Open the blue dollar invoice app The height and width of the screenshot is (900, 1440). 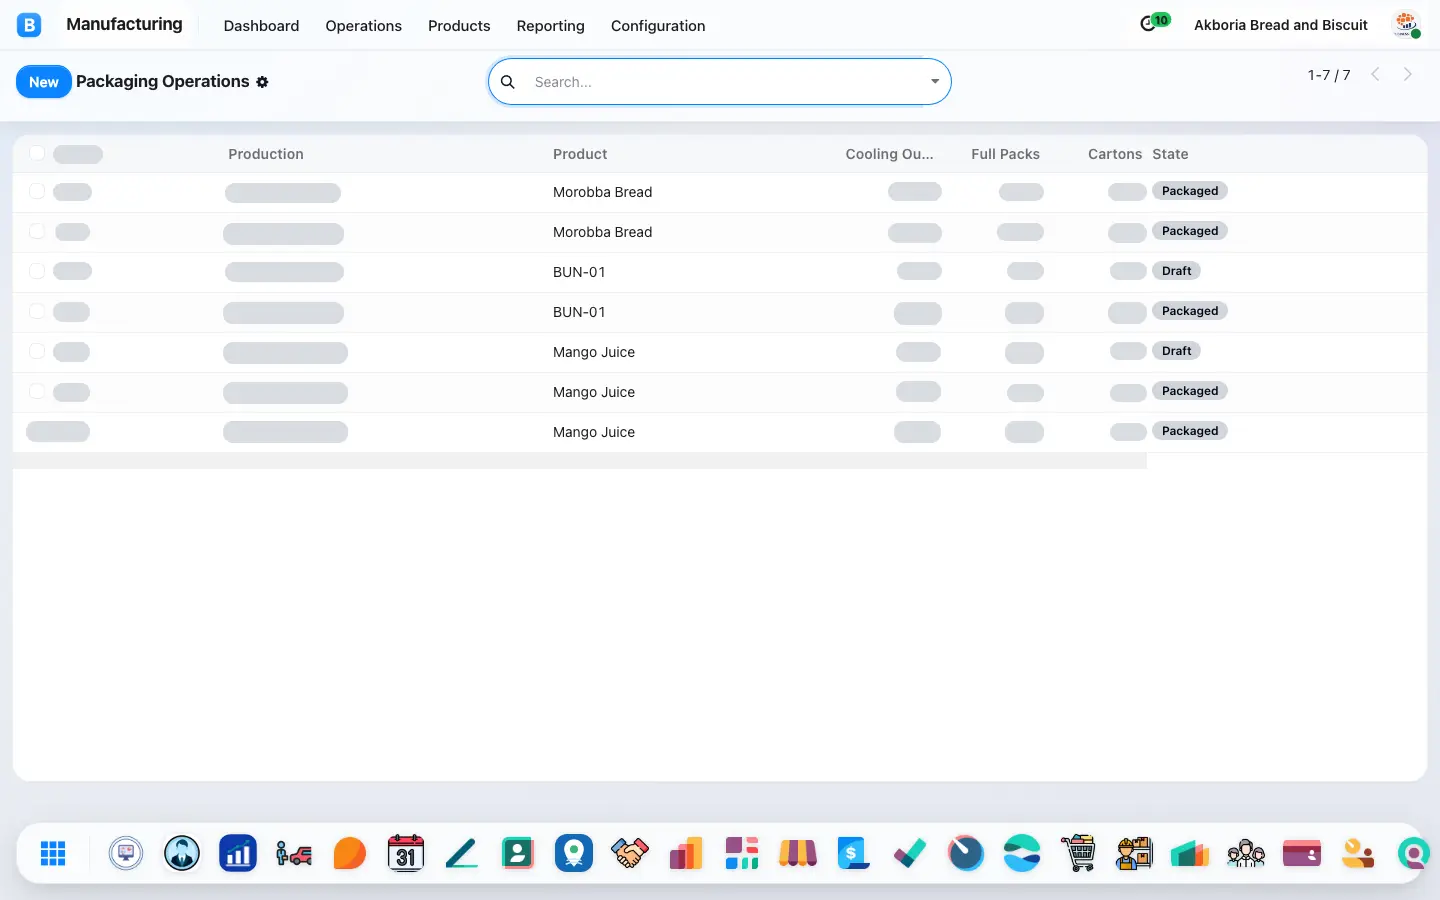coord(854,853)
